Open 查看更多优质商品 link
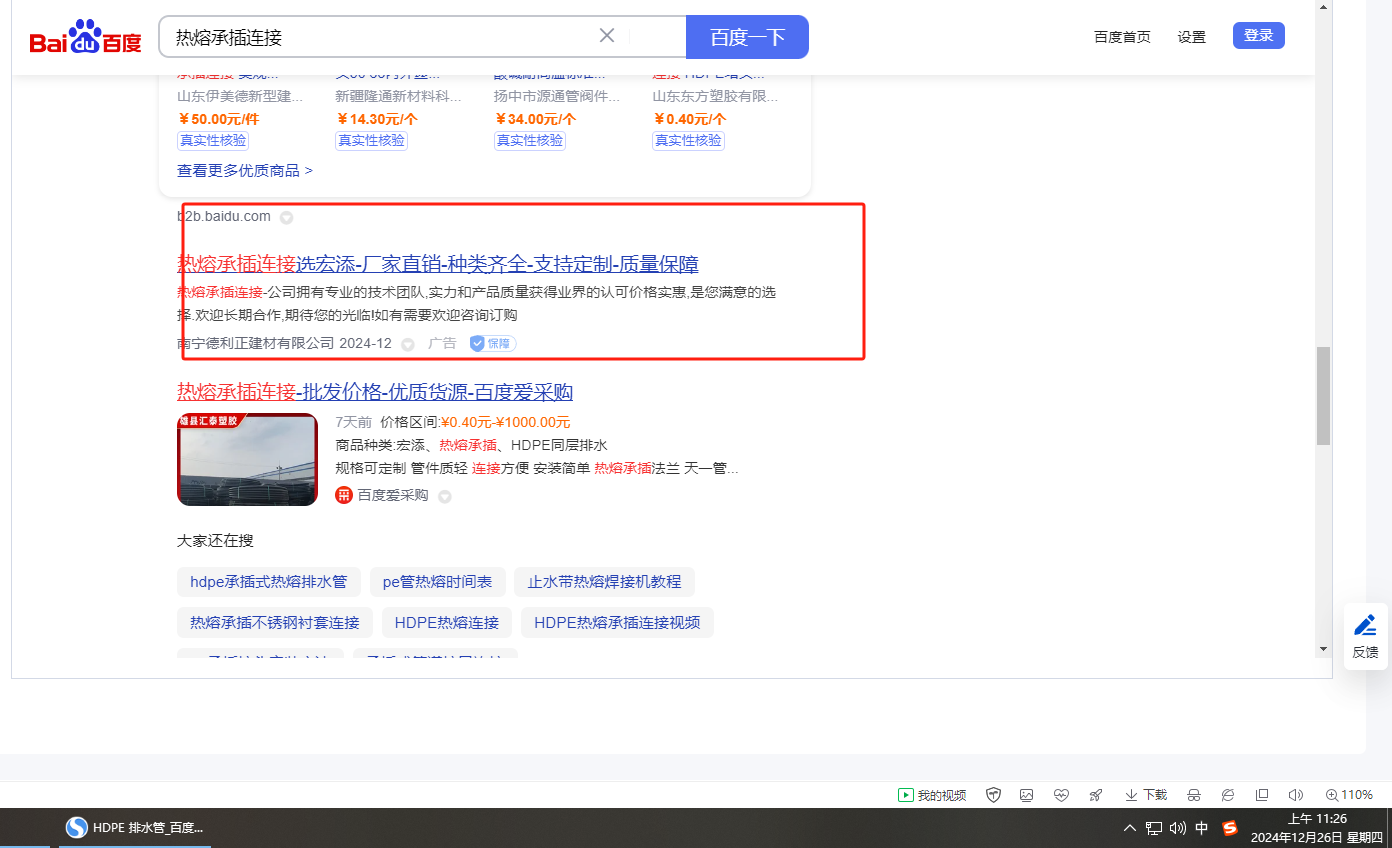The image size is (1392, 848). (x=245, y=171)
